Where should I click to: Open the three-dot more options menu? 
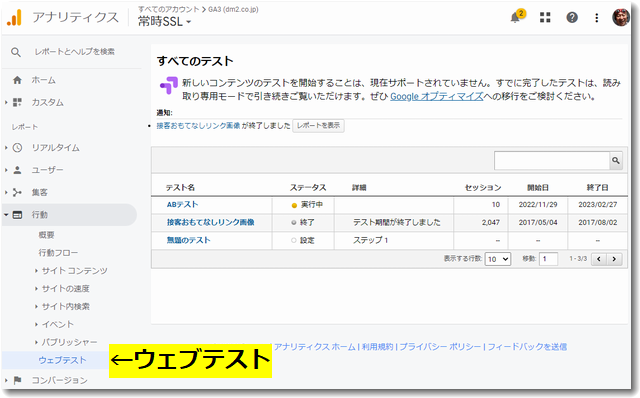pos(596,18)
